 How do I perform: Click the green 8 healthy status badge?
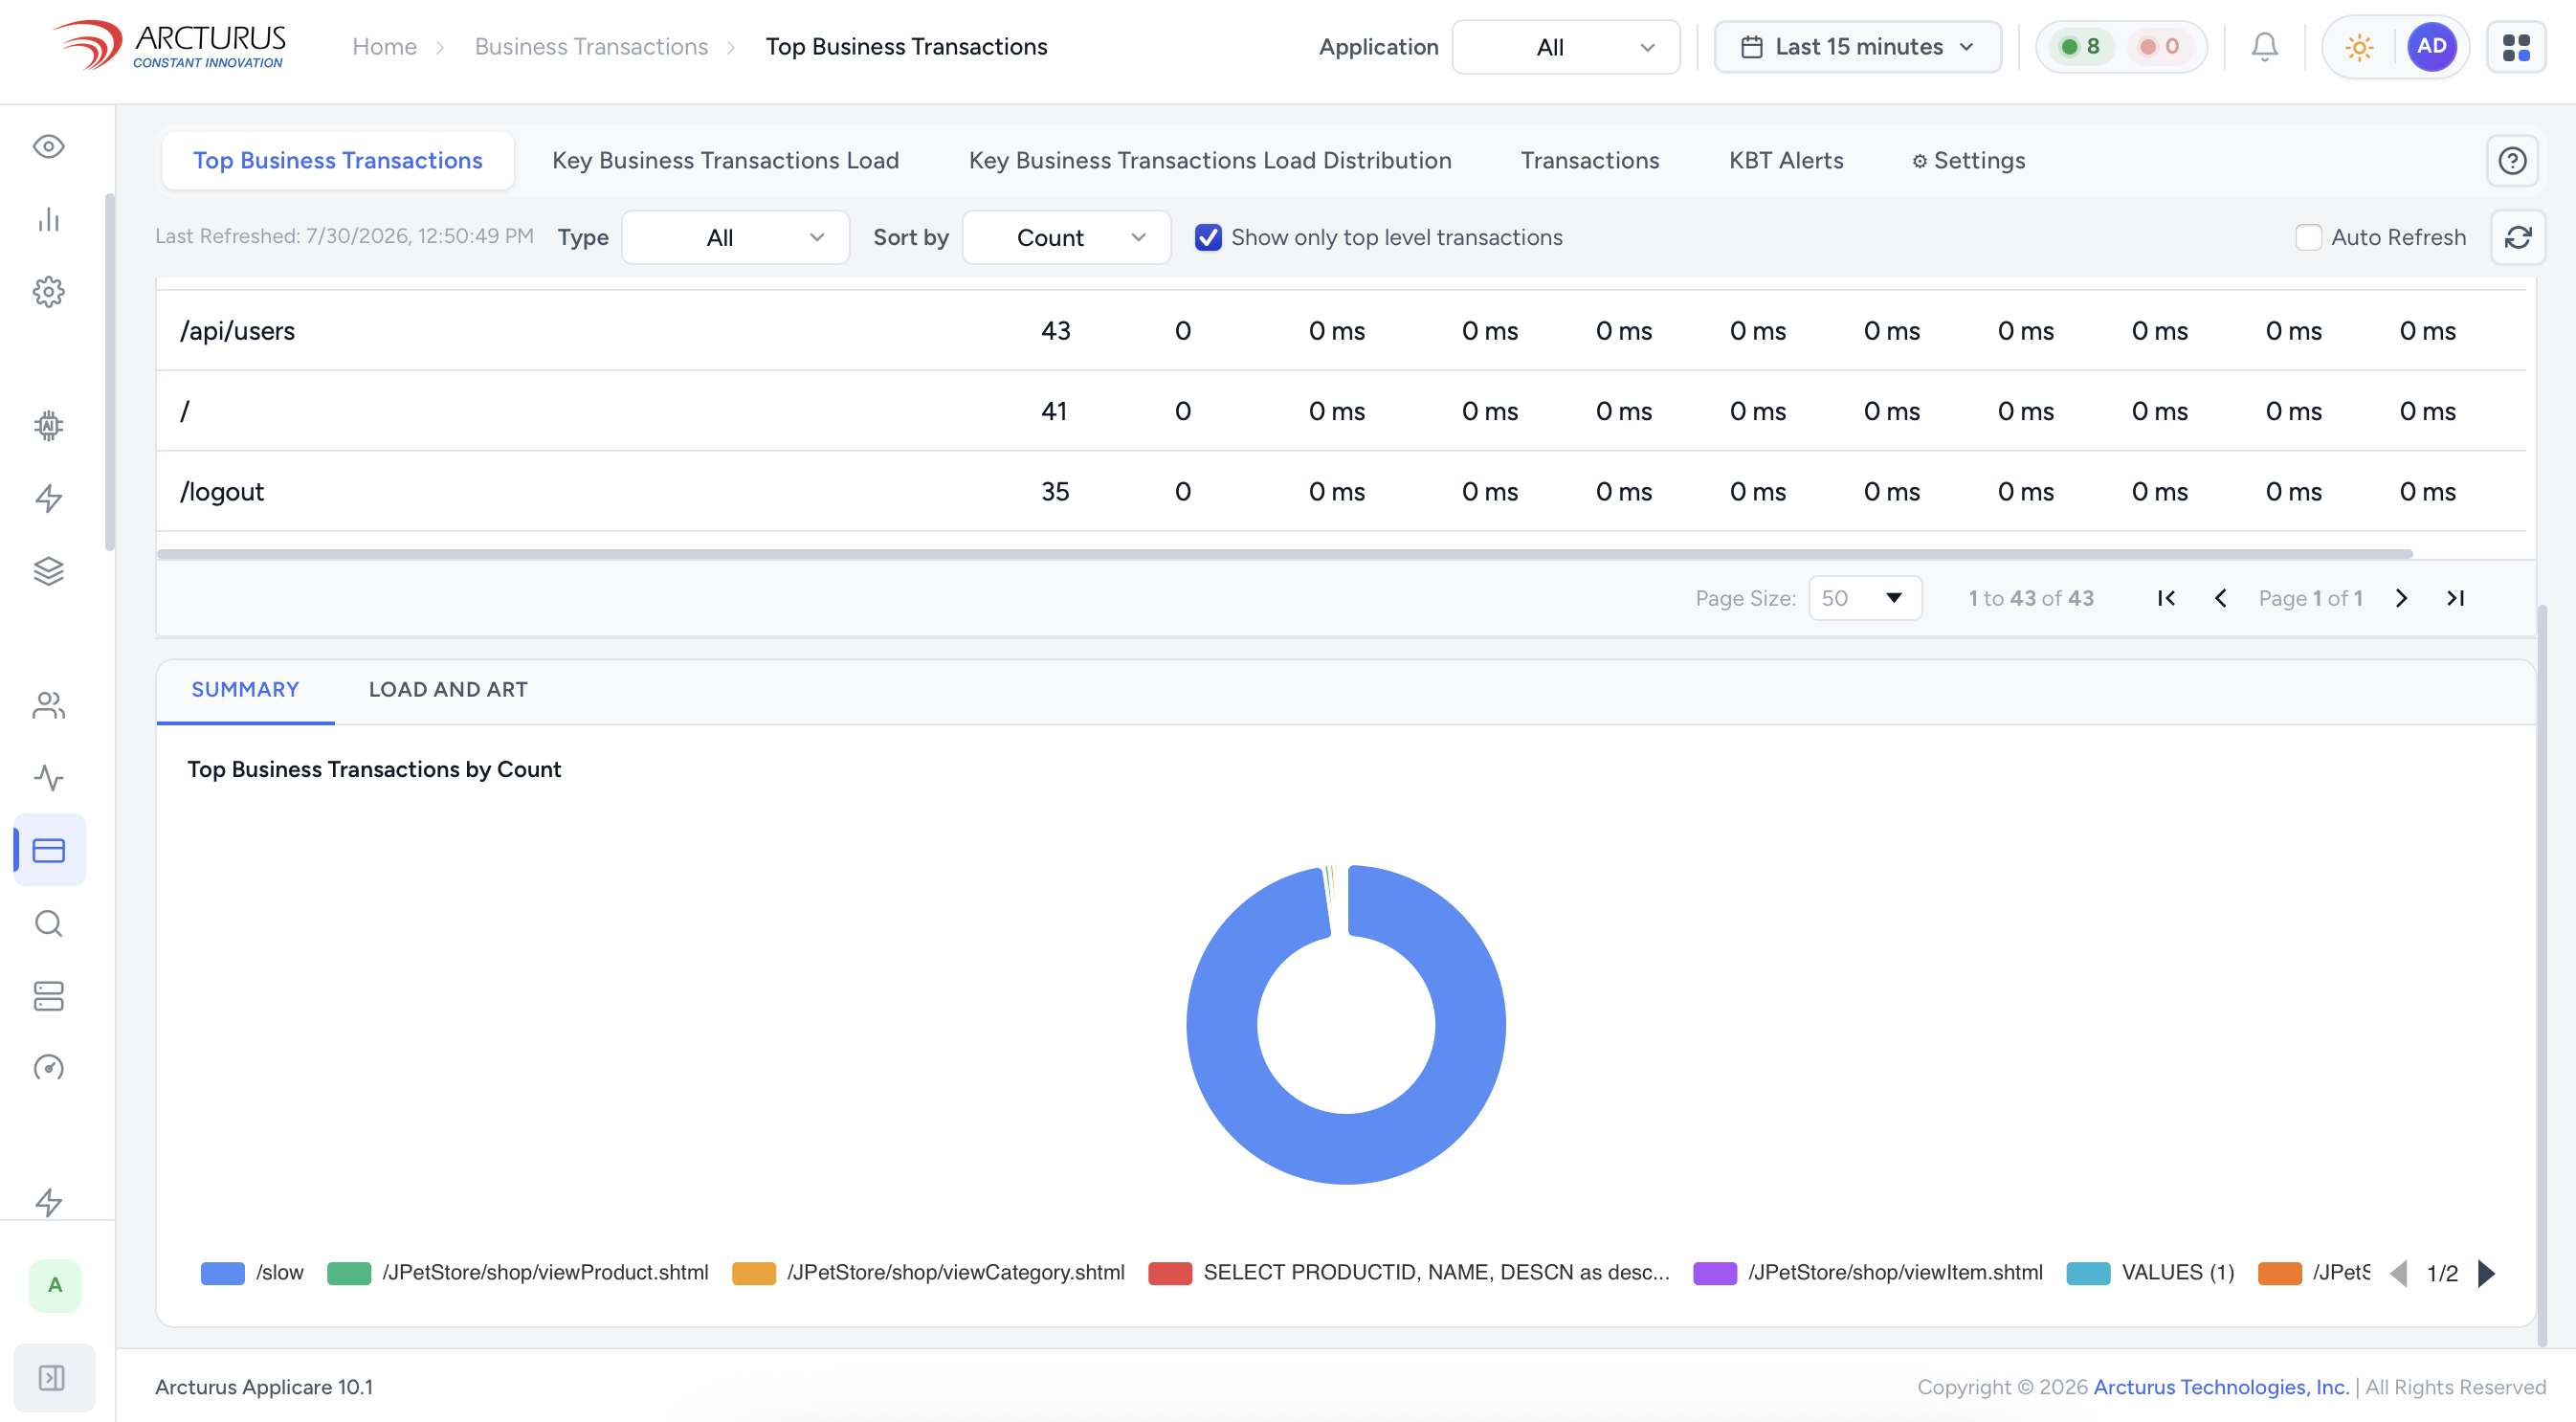point(2080,47)
